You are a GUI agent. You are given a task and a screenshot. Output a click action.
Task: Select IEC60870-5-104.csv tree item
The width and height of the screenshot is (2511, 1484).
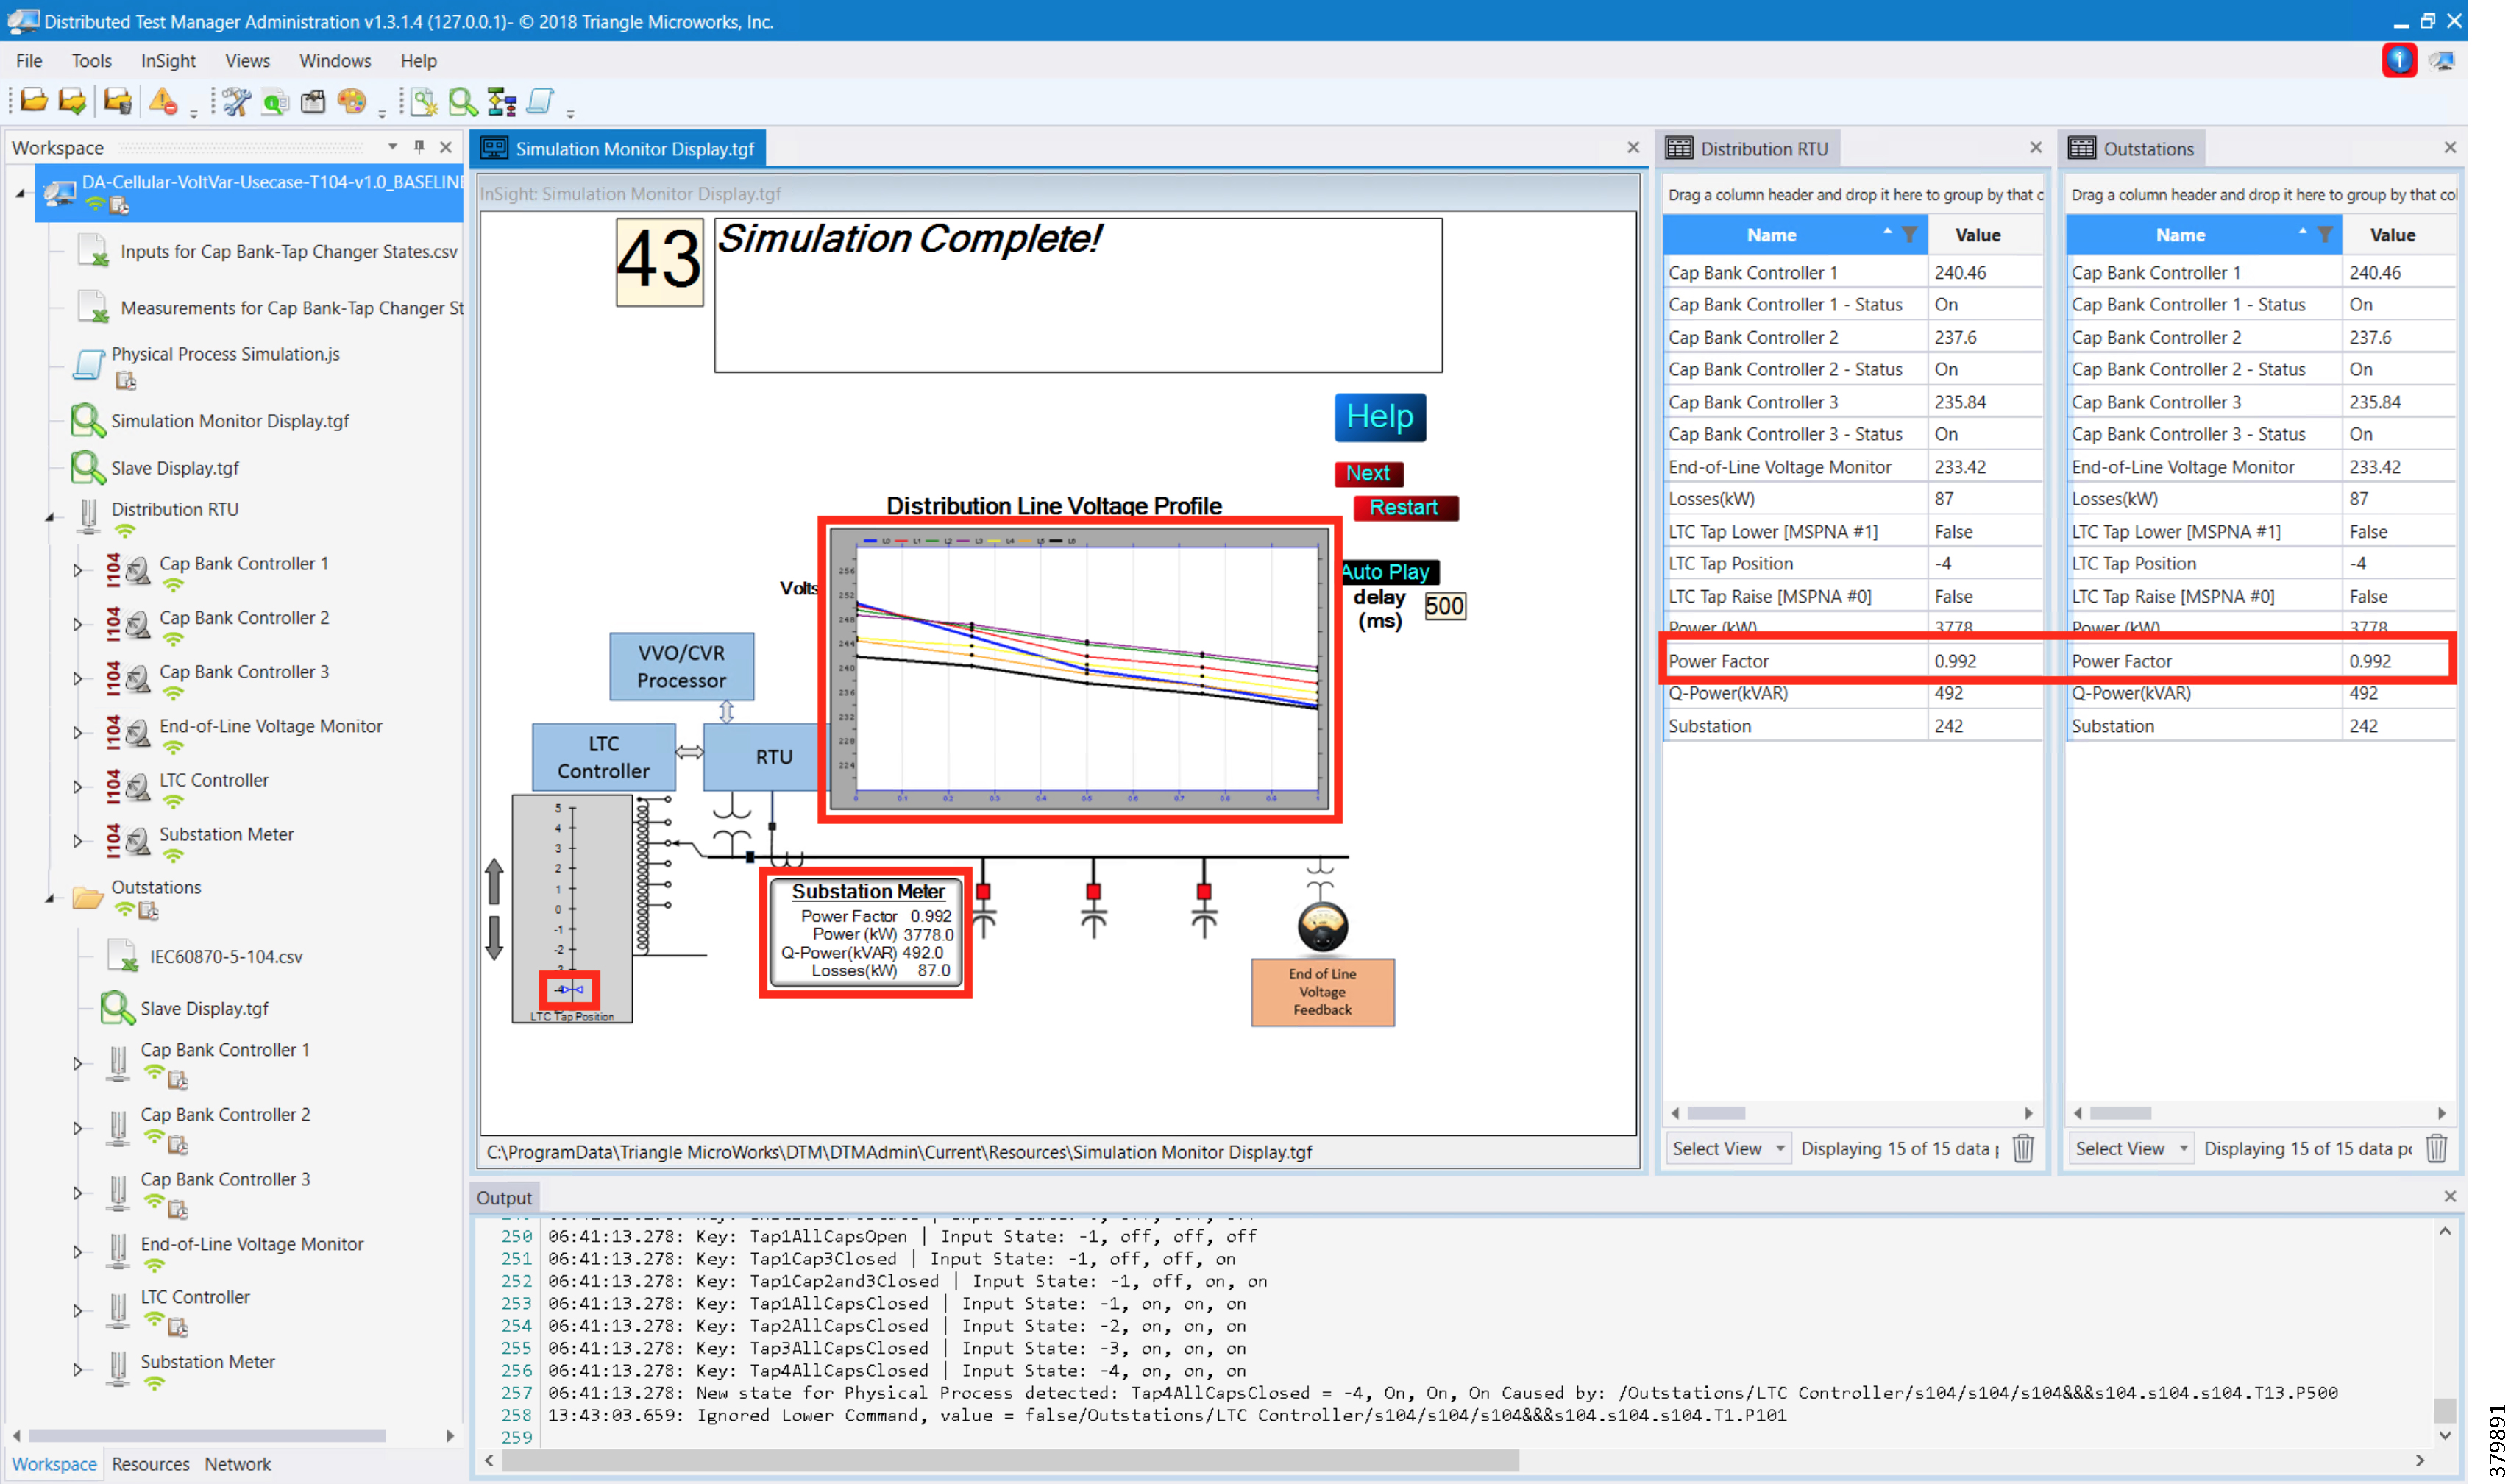(226, 957)
